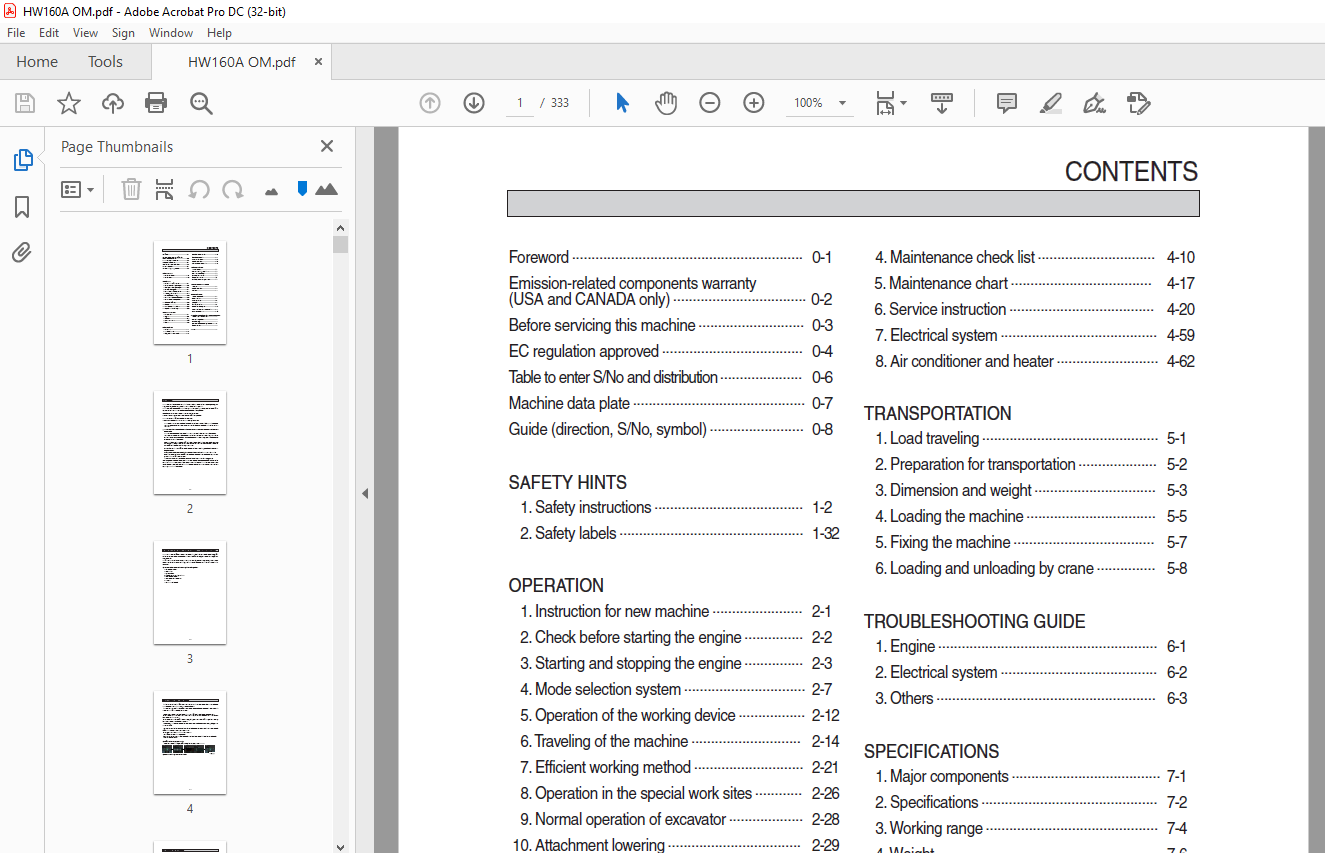The width and height of the screenshot is (1325, 853).
Task: Open thumbnail options dropdown menu
Action: pyautogui.click(x=77, y=189)
